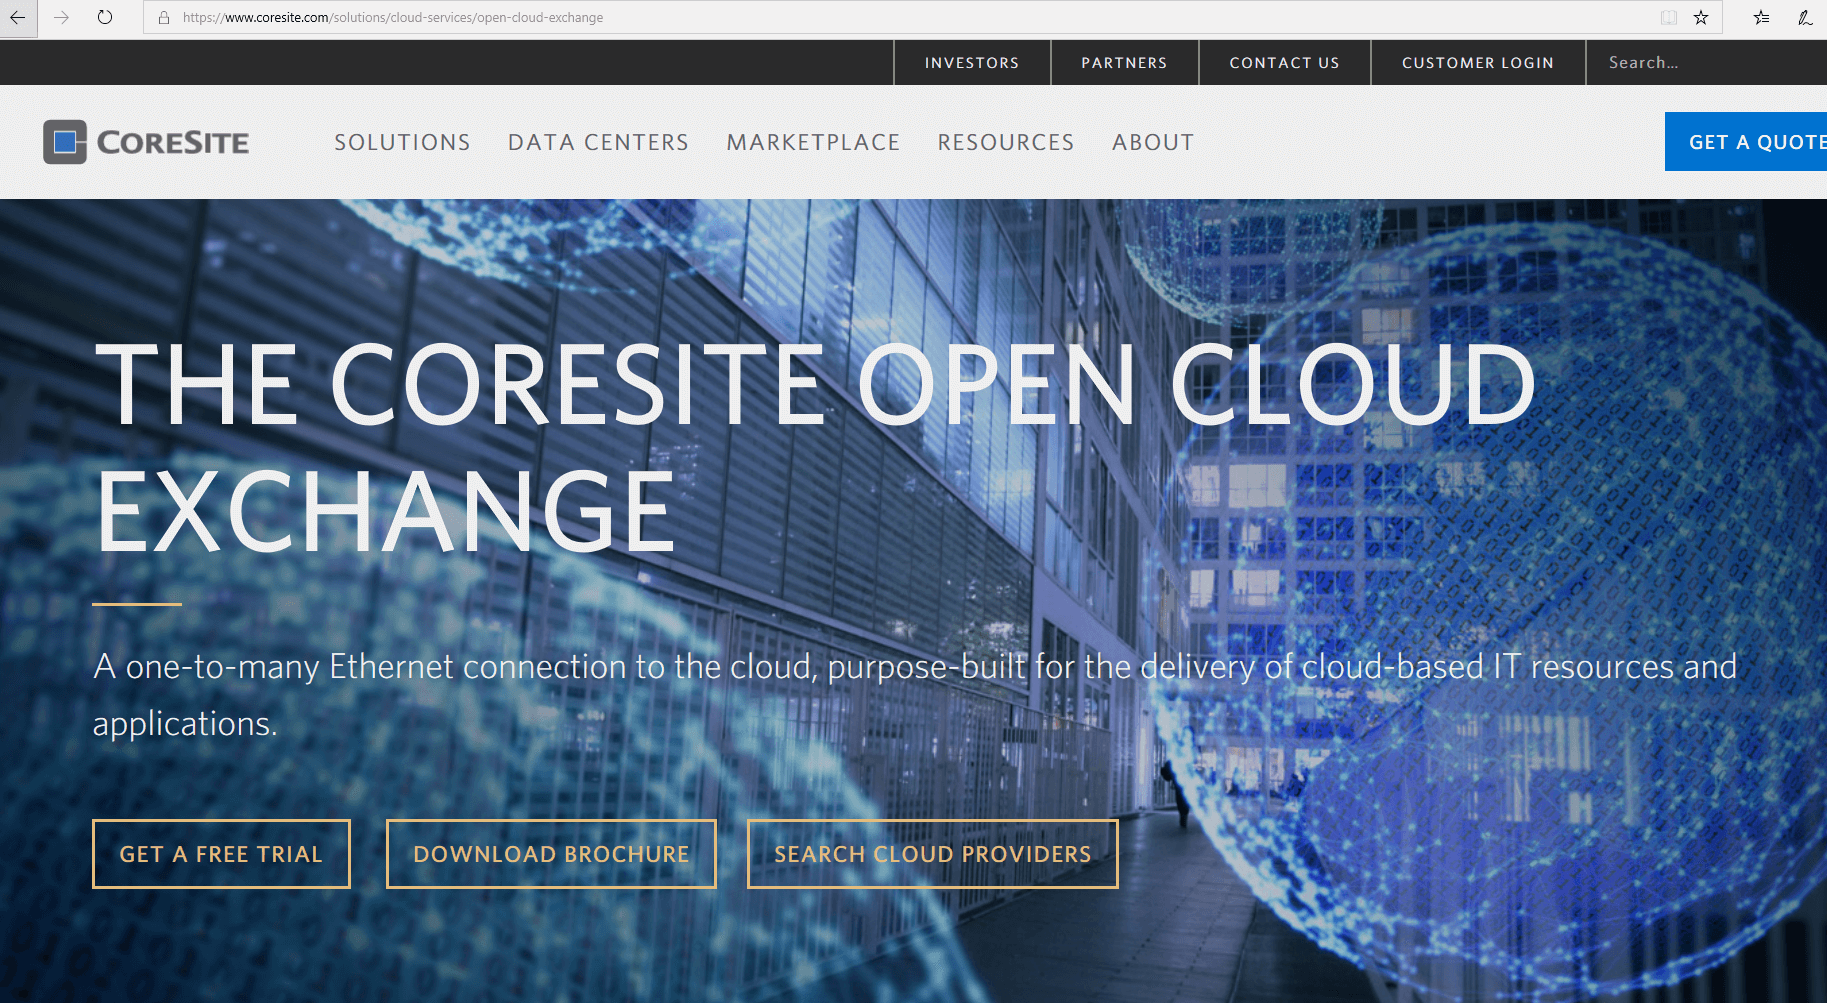Open the ABOUT menu
The width and height of the screenshot is (1827, 1003).
click(1152, 142)
